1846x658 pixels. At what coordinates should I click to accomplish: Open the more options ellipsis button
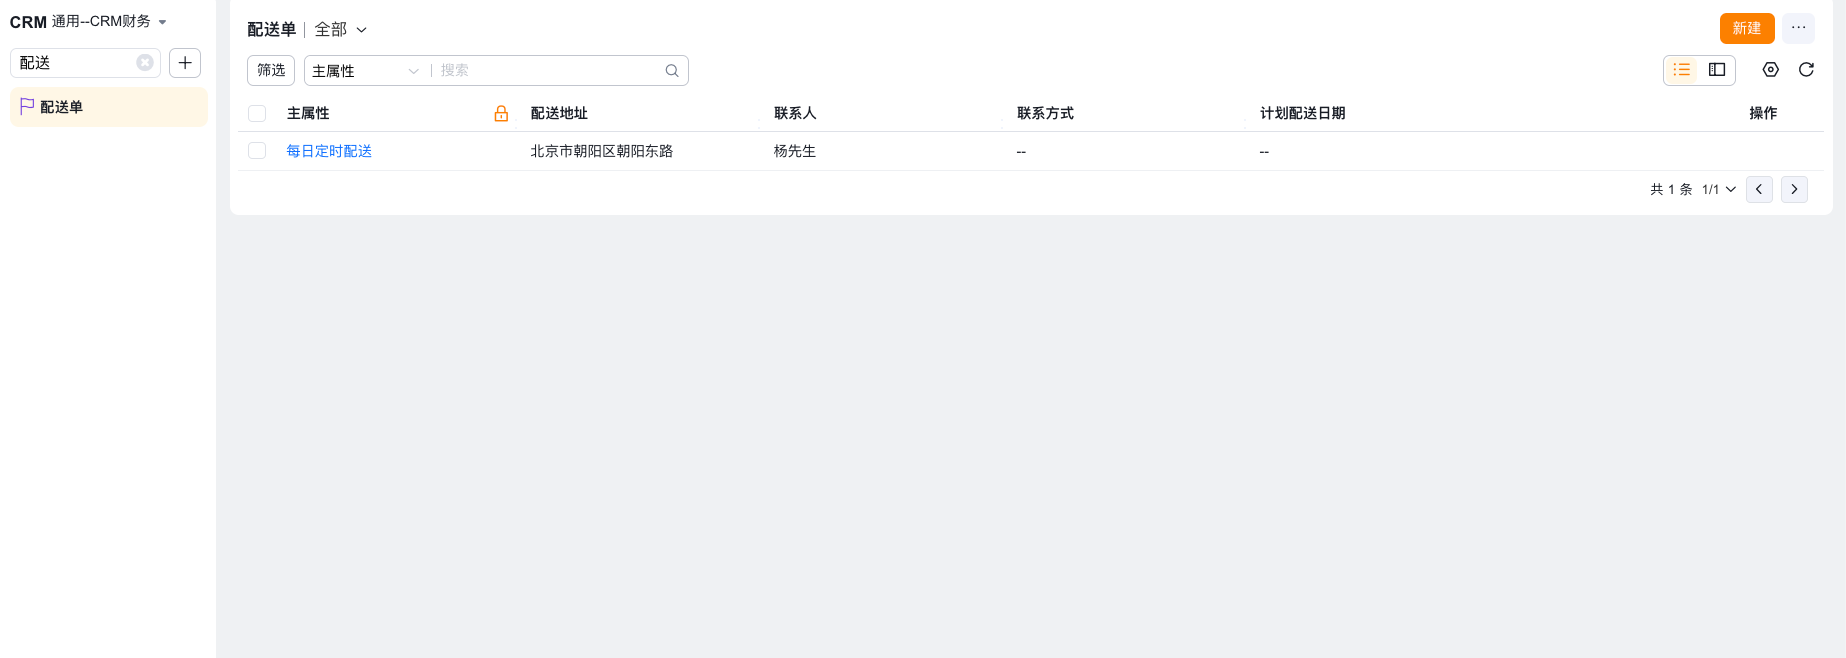[x=1798, y=28]
